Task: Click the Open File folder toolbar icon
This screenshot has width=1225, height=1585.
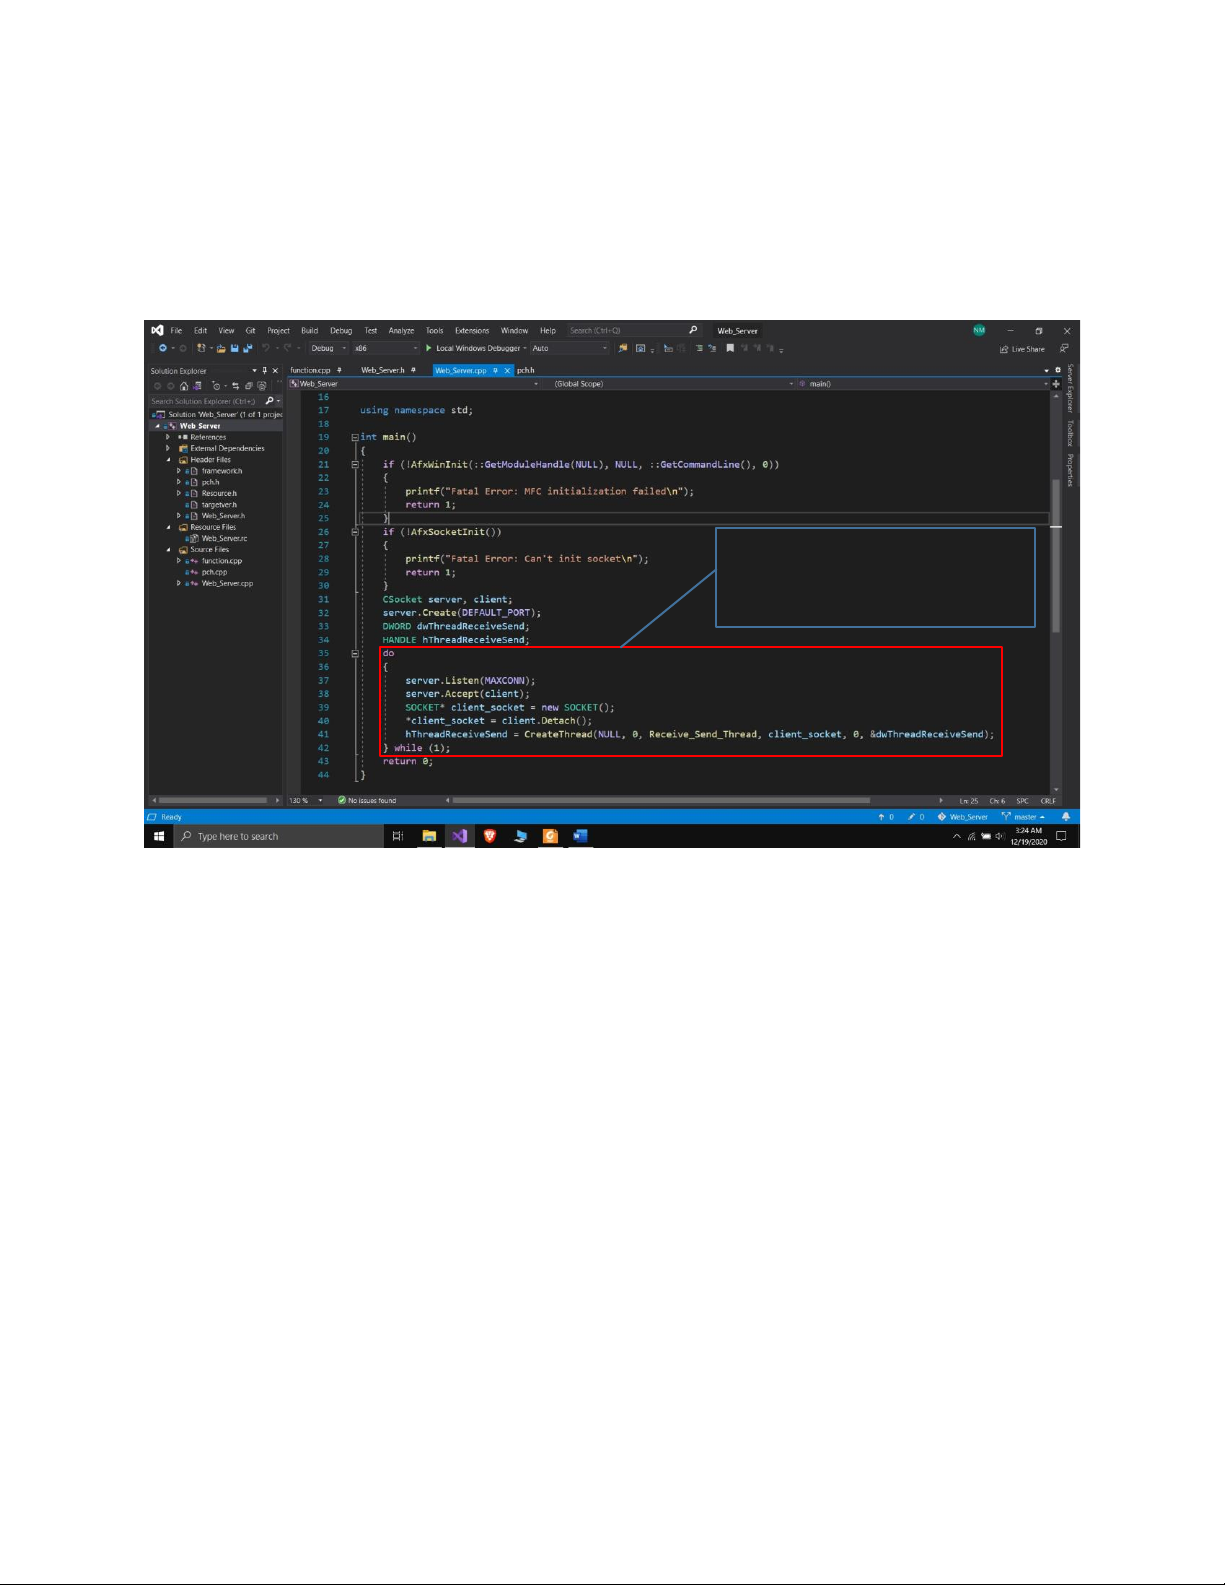Action: pyautogui.click(x=220, y=349)
